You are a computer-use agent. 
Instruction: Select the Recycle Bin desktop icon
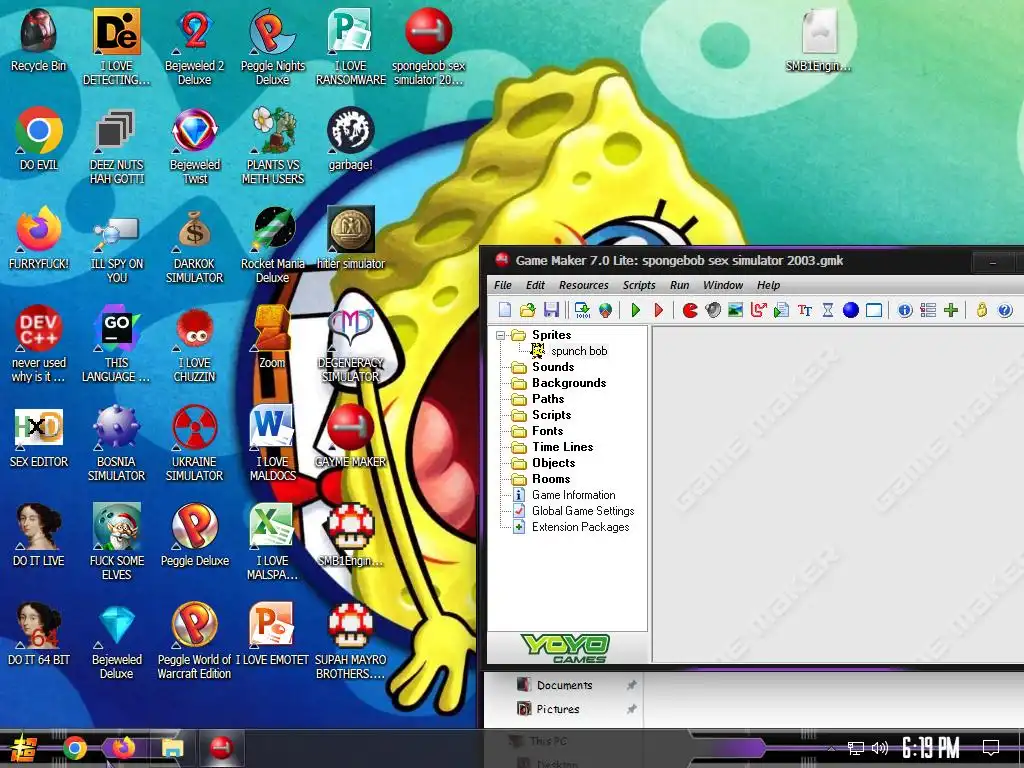39,40
